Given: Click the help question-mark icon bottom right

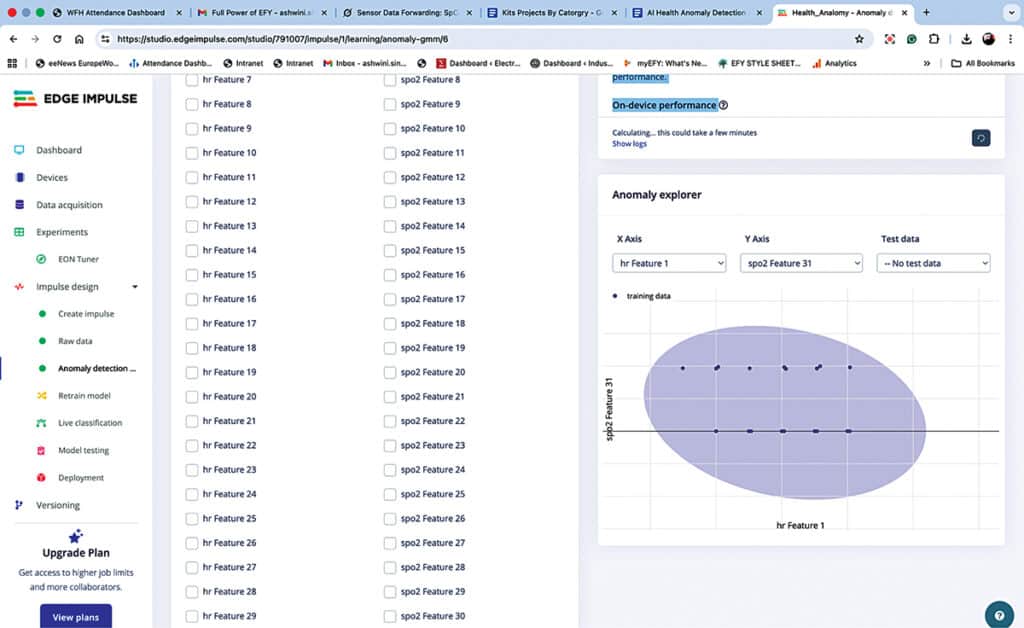Looking at the screenshot, I should coord(998,614).
